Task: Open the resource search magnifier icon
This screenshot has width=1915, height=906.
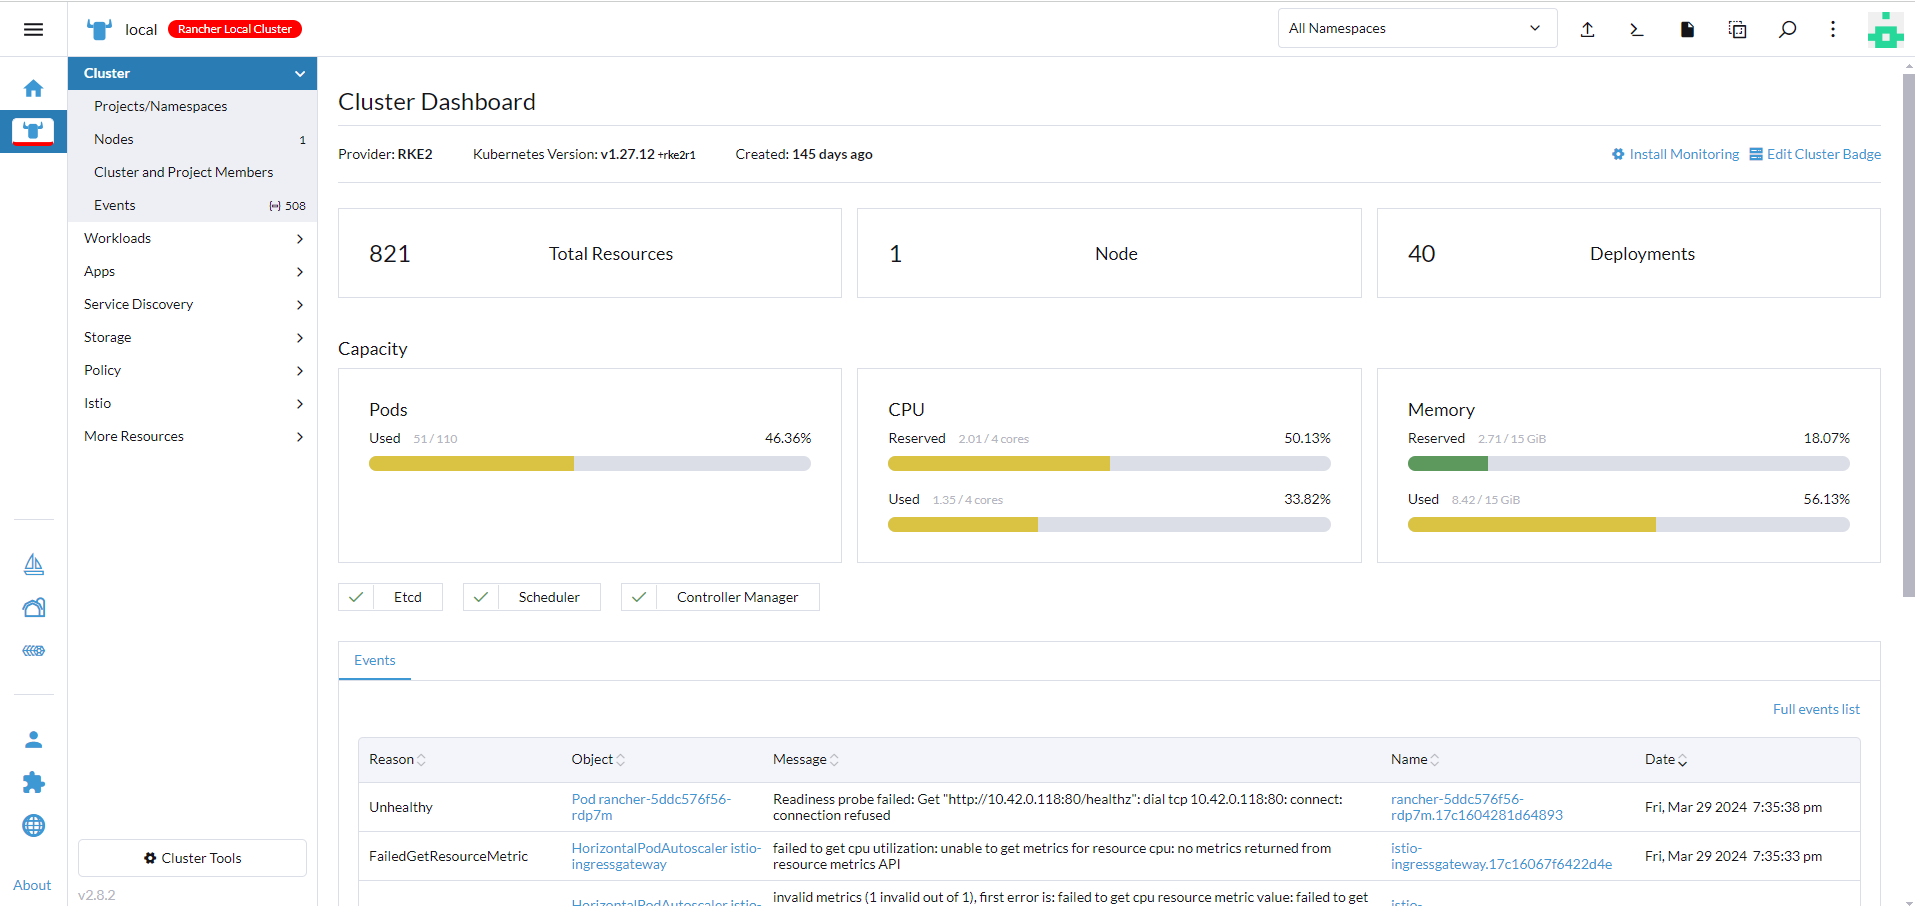Action: 1787,29
